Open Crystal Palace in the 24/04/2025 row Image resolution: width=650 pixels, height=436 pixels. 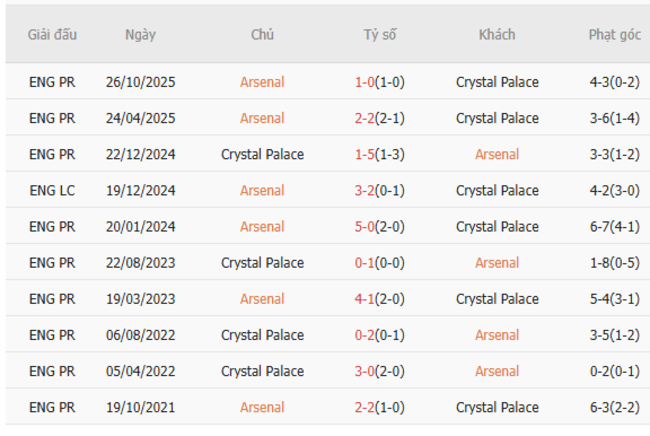[x=497, y=118]
